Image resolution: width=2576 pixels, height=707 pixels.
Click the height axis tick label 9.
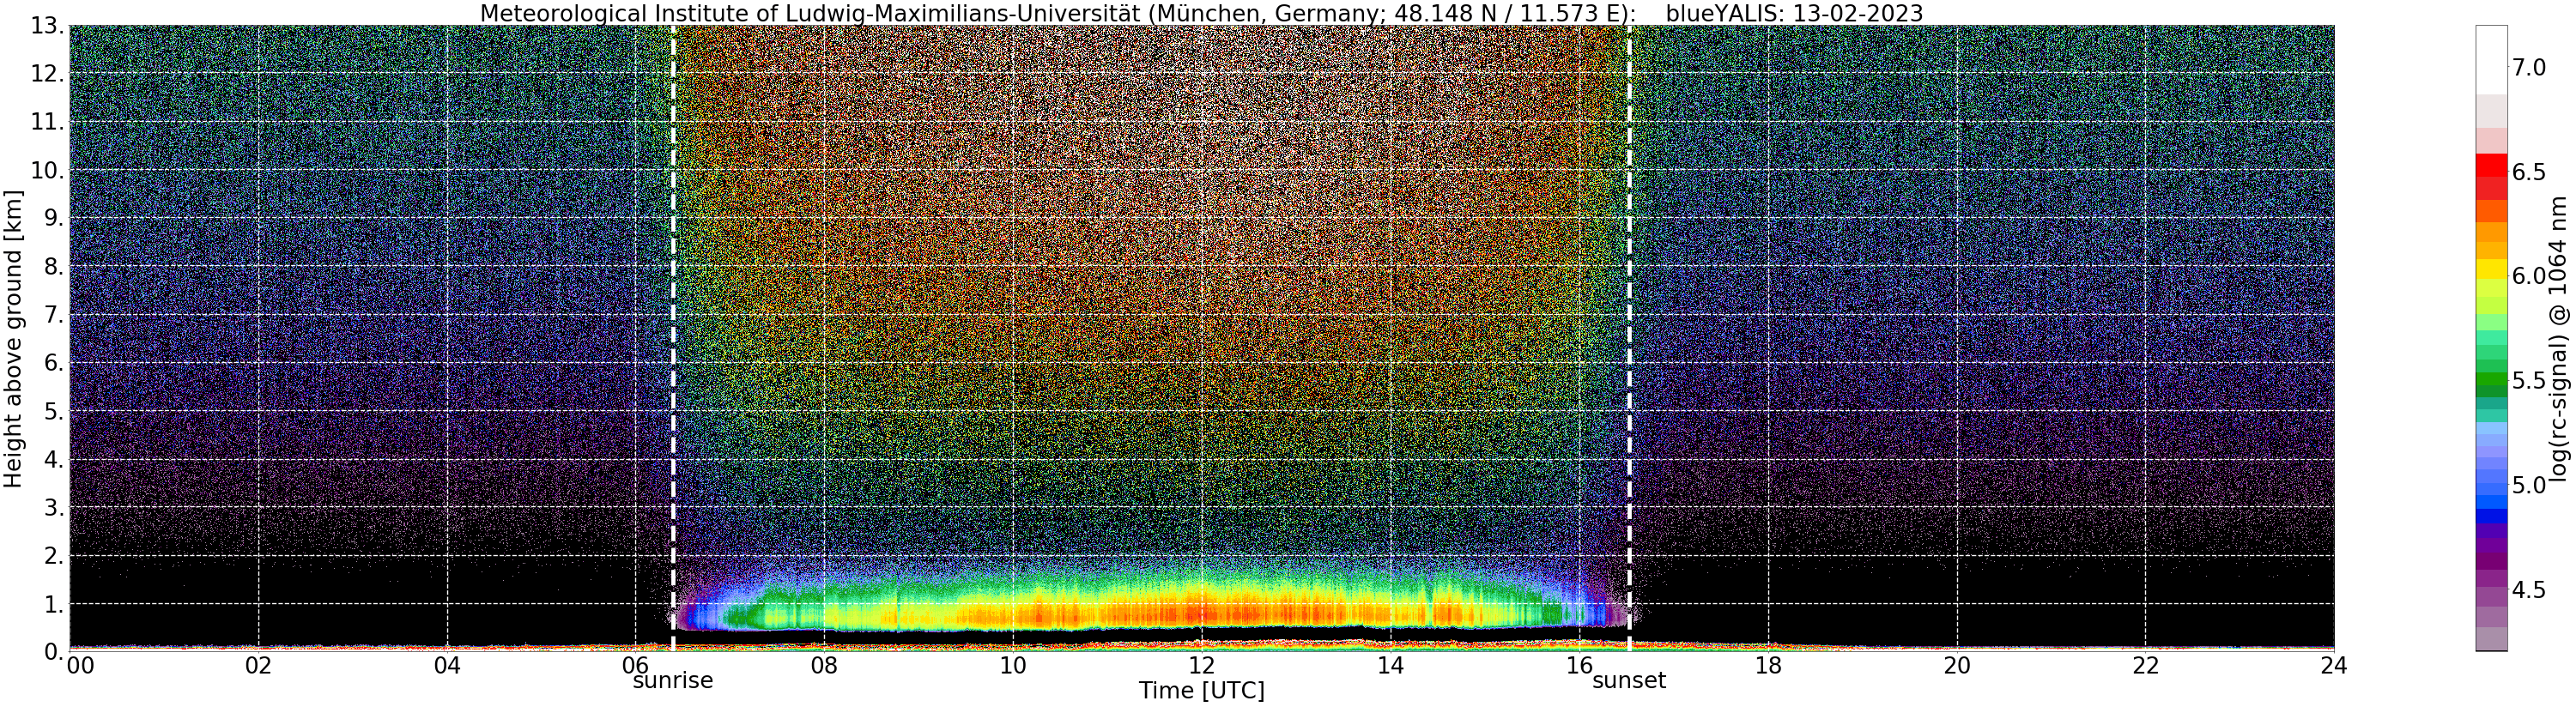52,218
